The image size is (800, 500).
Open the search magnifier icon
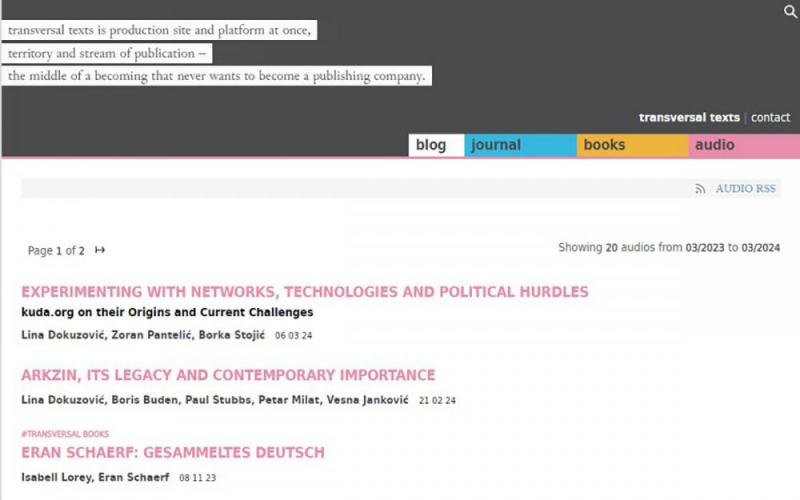pyautogui.click(x=790, y=11)
